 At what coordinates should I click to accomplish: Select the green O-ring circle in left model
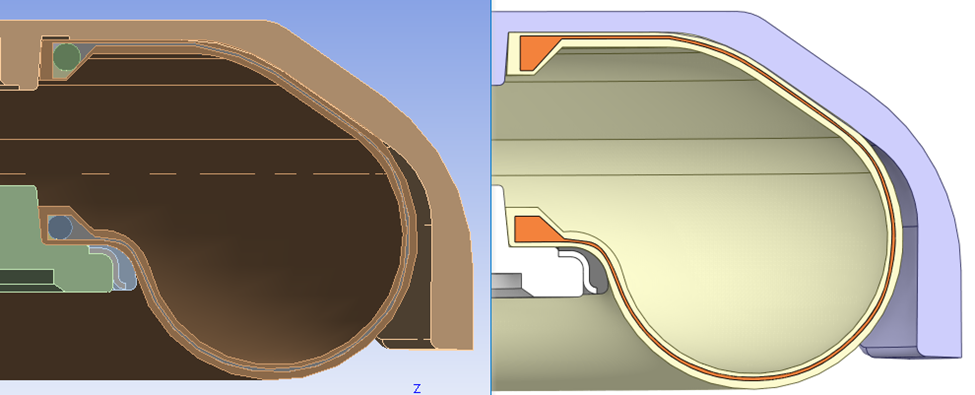click(x=66, y=57)
